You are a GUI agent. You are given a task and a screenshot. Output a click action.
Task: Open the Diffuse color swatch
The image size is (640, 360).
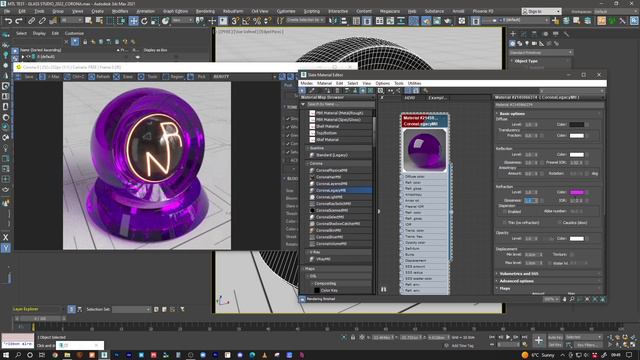click(576, 124)
